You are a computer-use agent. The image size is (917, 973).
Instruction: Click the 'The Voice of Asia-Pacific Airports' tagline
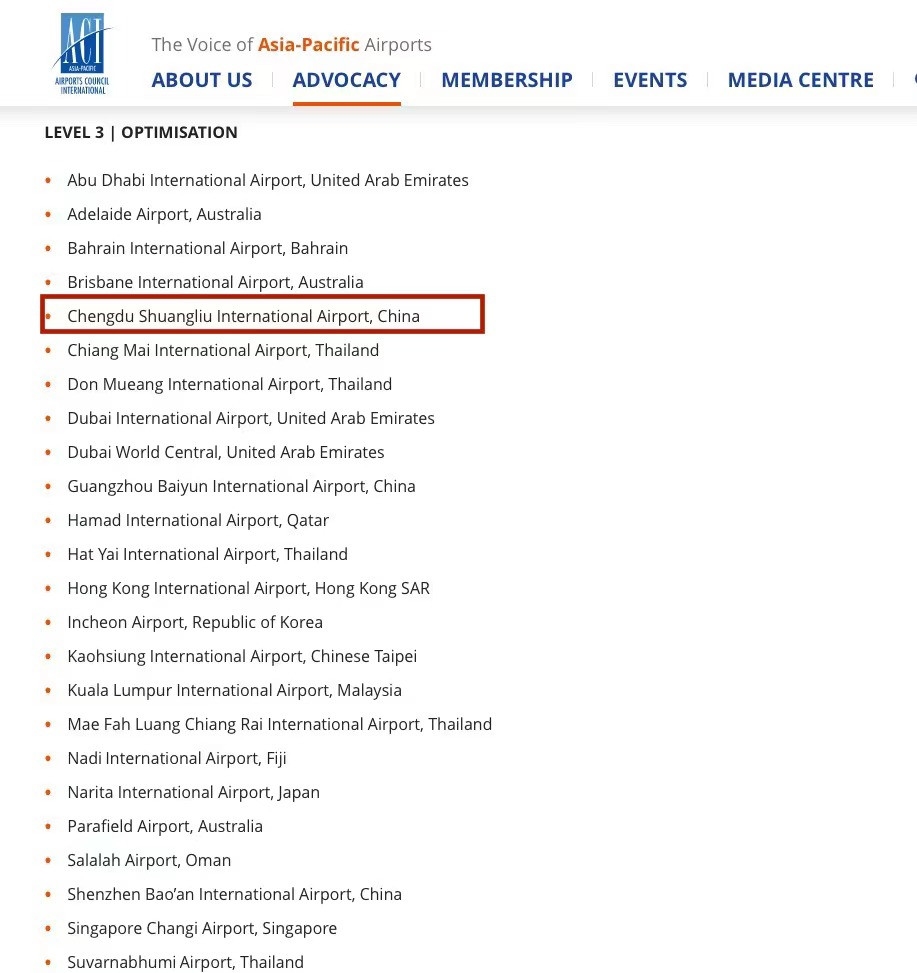click(291, 45)
